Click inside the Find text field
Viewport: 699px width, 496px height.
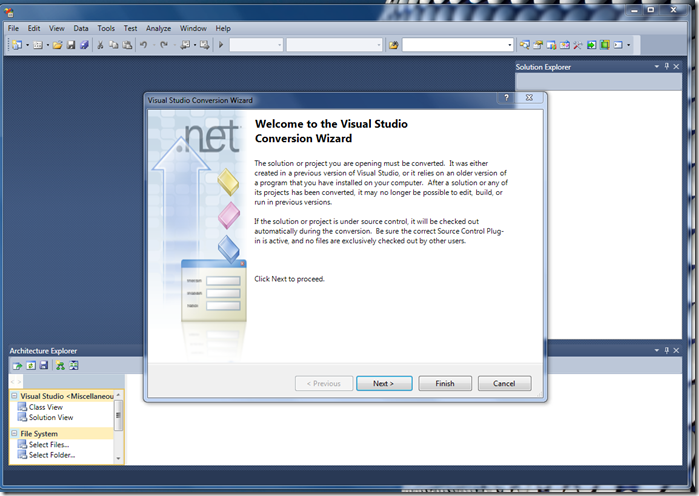pos(454,45)
